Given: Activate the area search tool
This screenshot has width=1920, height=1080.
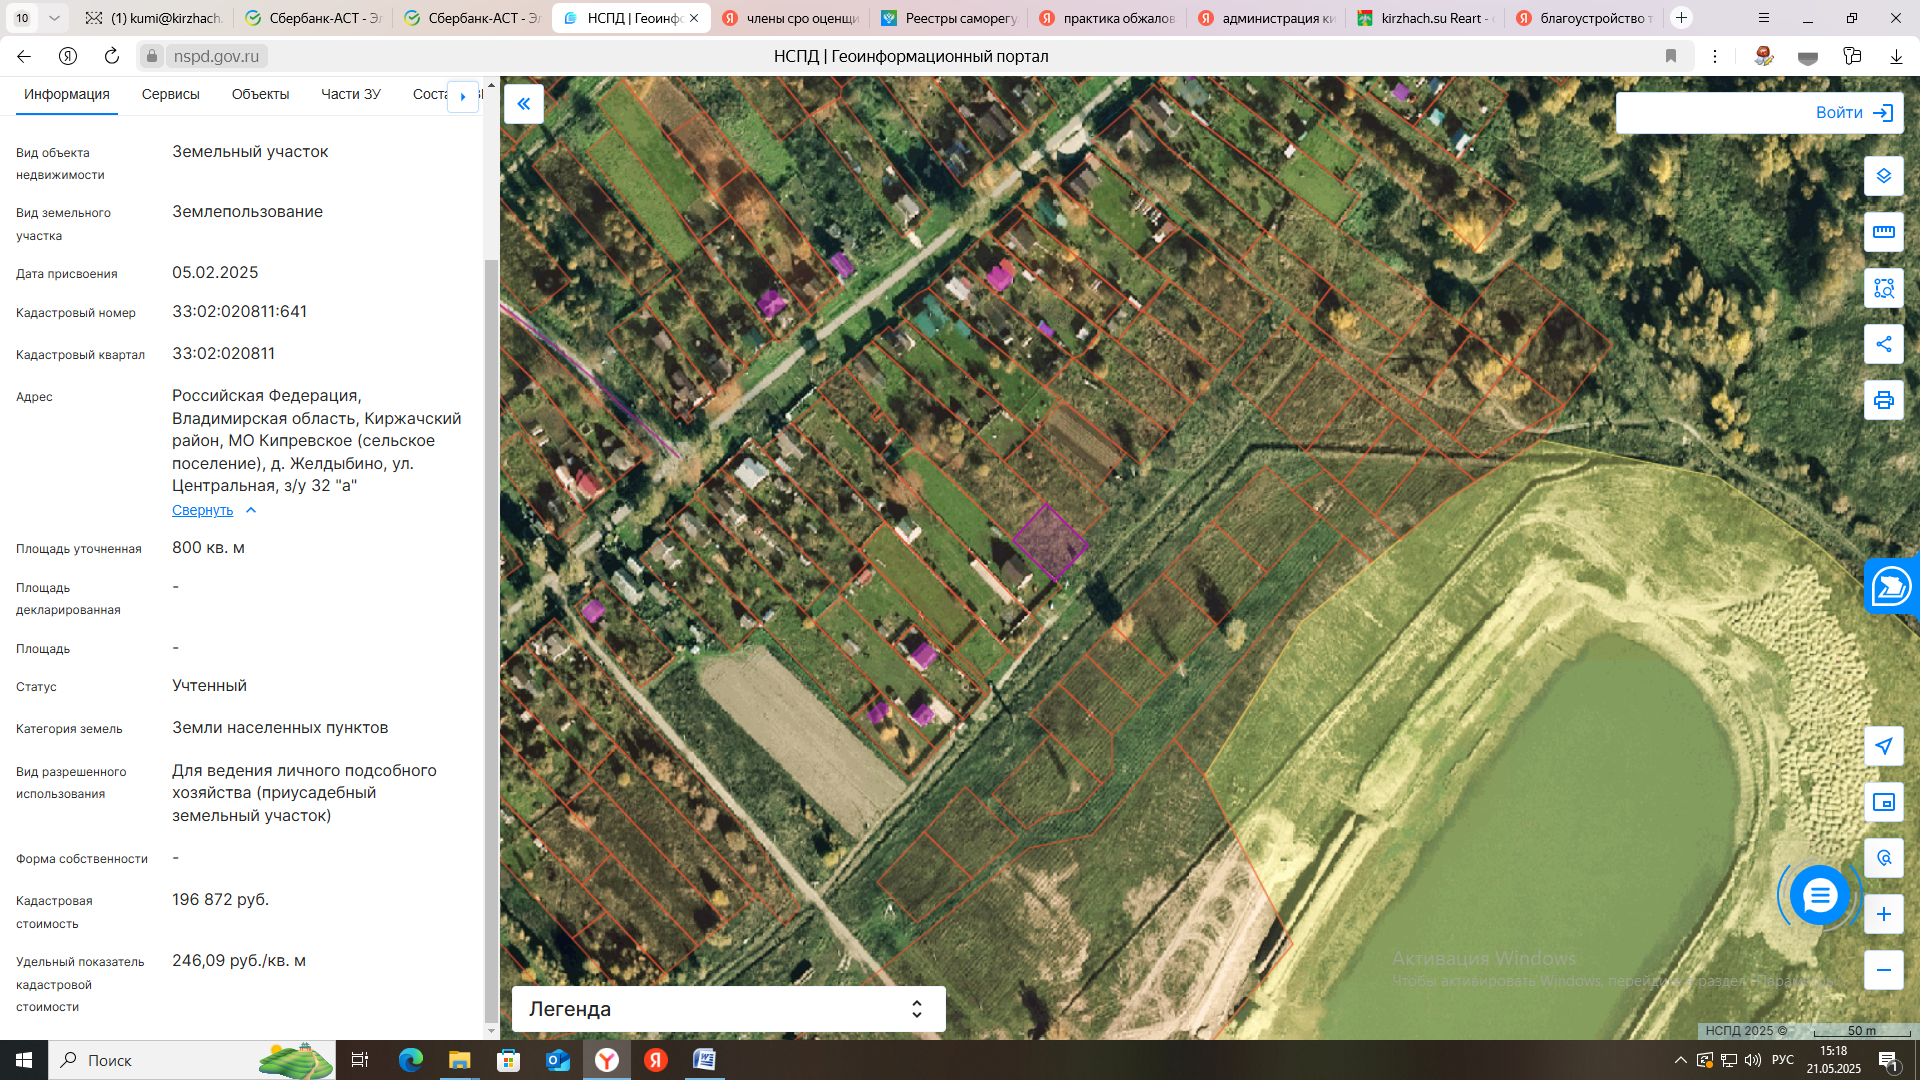Looking at the screenshot, I should (x=1883, y=288).
